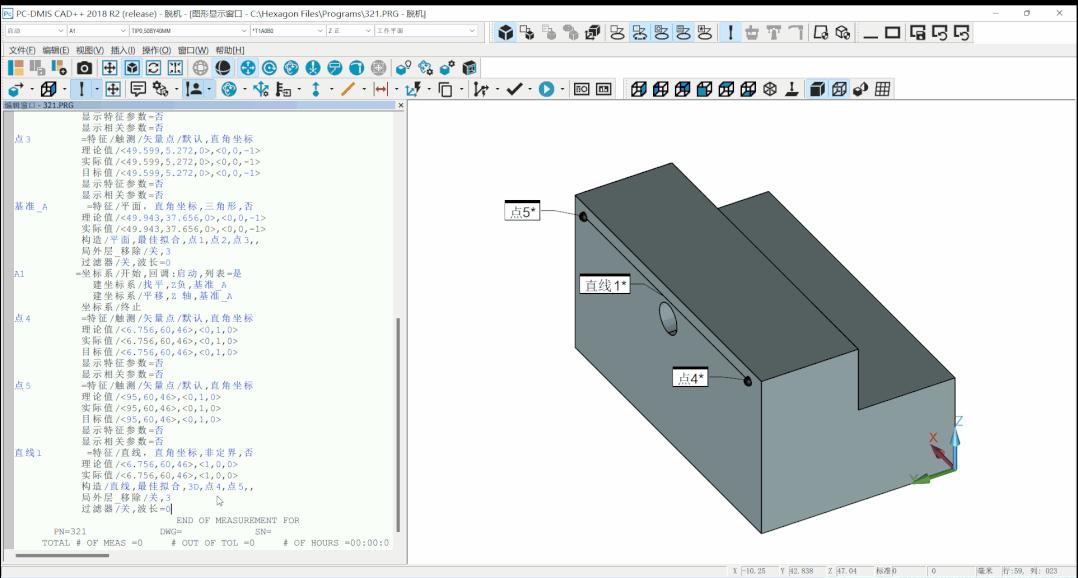Screen dimensions: 1078x578
Task: Open the 插入(I) menu
Action: point(123,50)
